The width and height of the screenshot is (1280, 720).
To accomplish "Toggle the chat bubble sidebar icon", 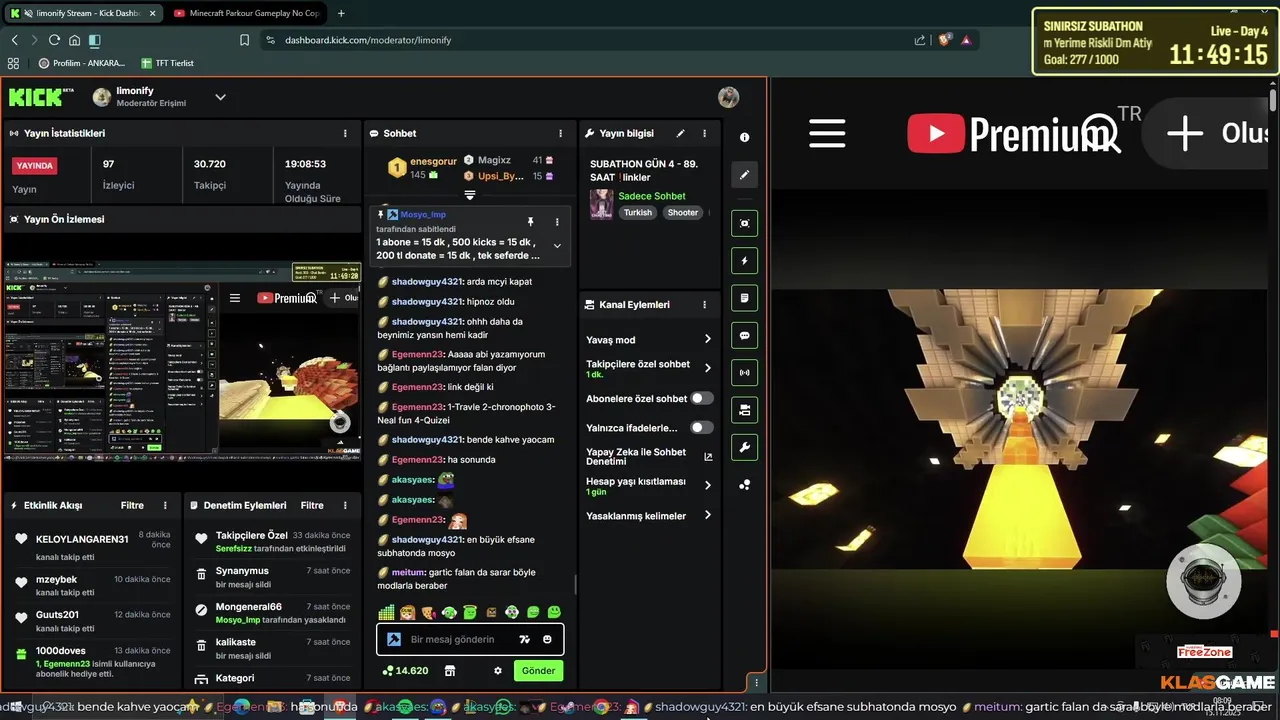I will (x=744, y=335).
